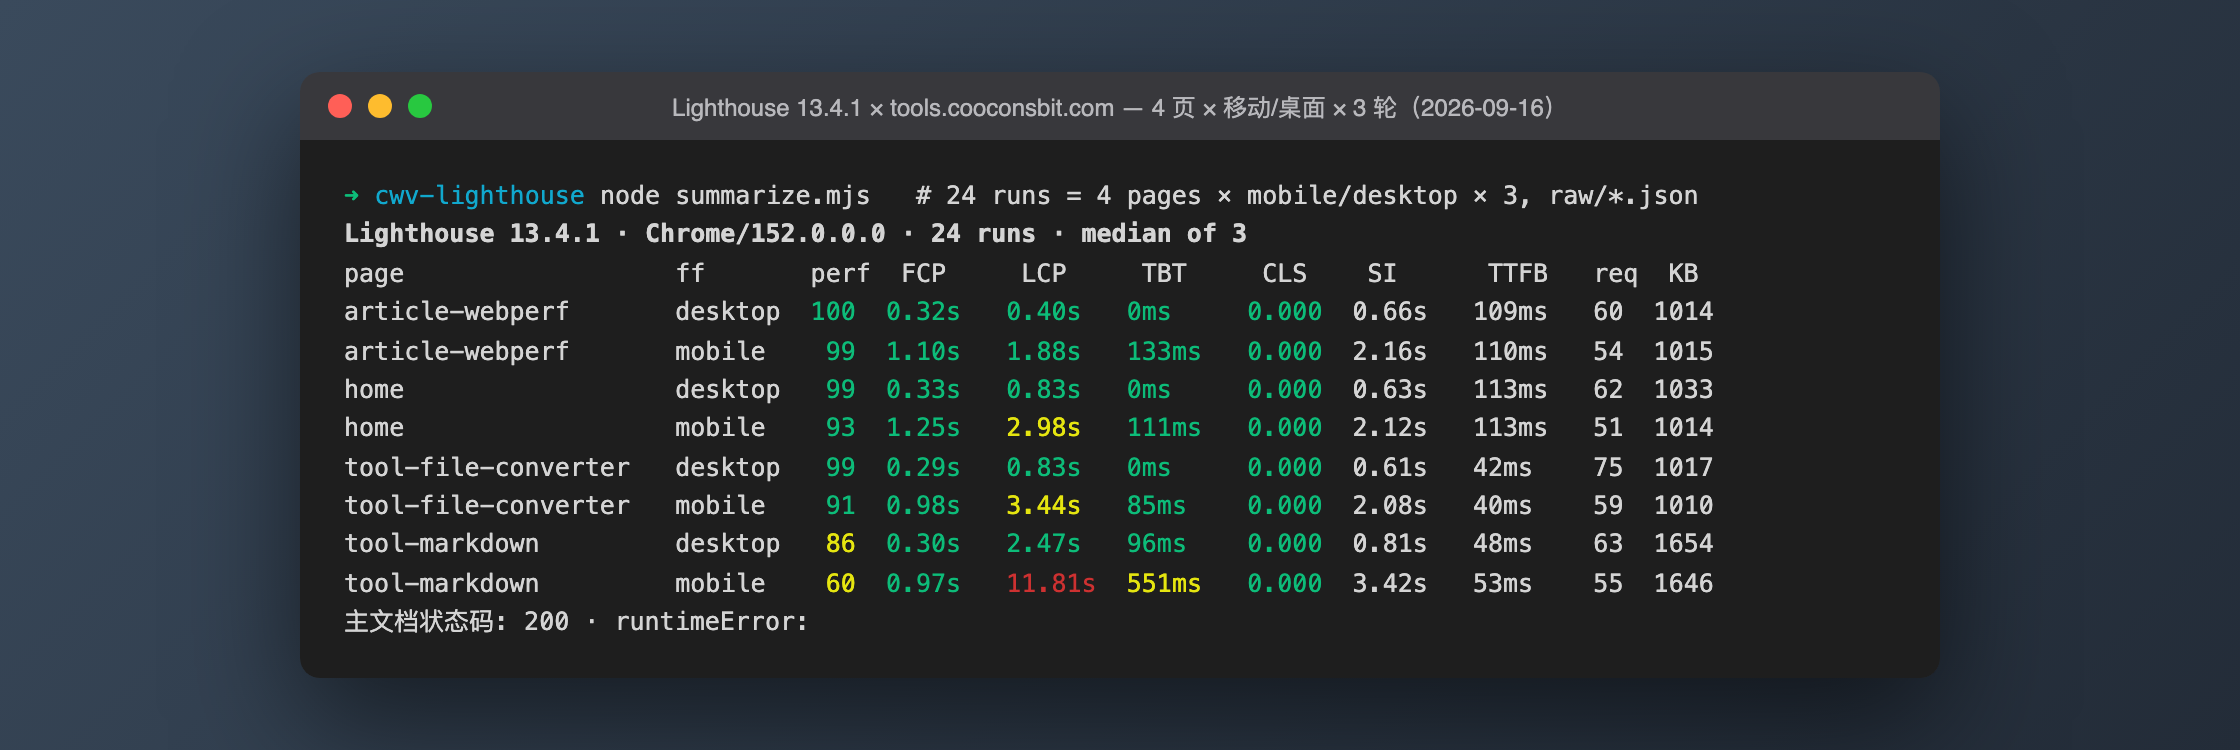
Task: Click the 'req' column header
Action: [1615, 273]
